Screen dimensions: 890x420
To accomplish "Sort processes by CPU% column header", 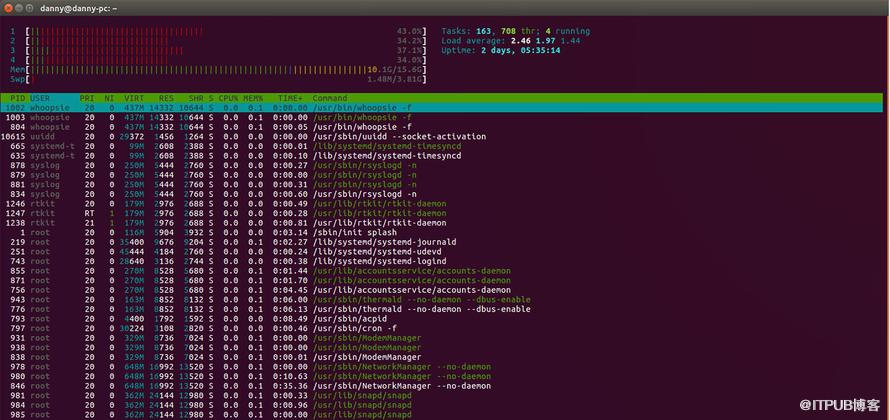I will click(x=228, y=98).
